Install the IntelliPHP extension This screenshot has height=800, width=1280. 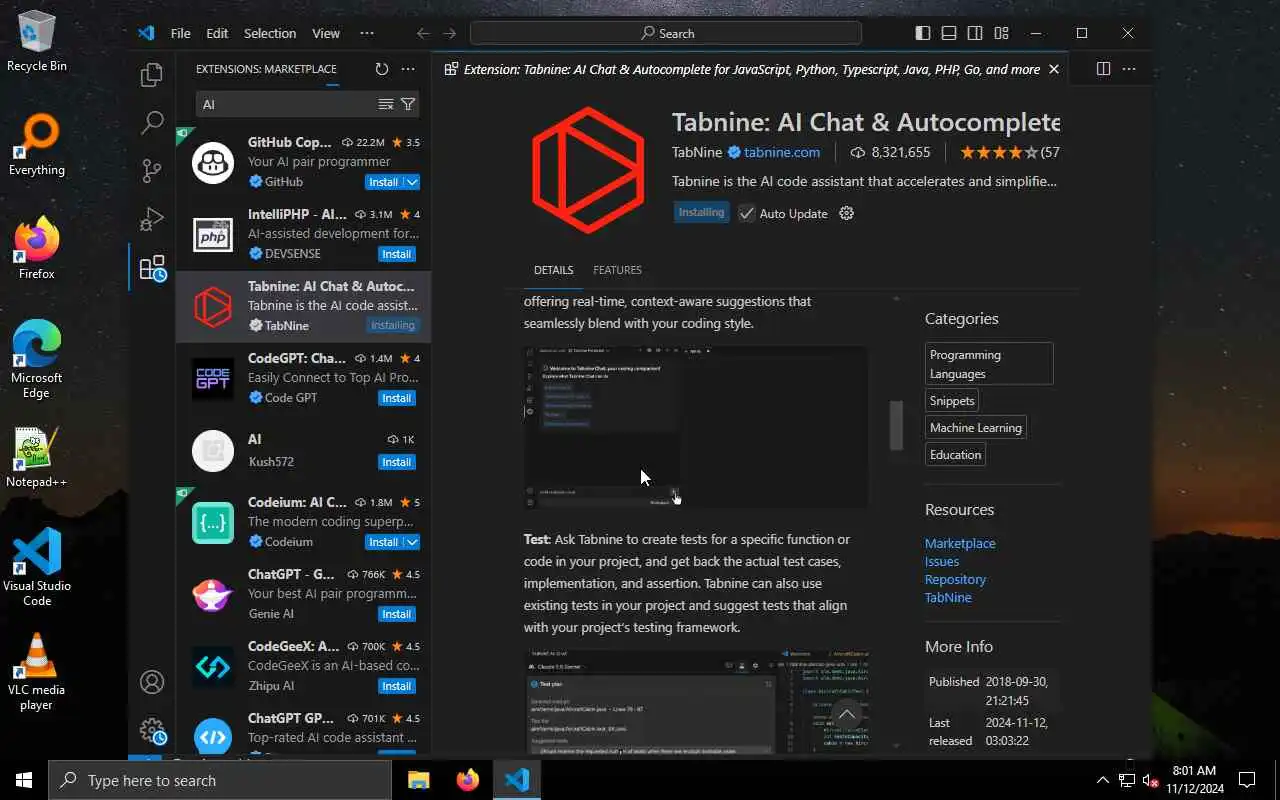[x=397, y=254]
